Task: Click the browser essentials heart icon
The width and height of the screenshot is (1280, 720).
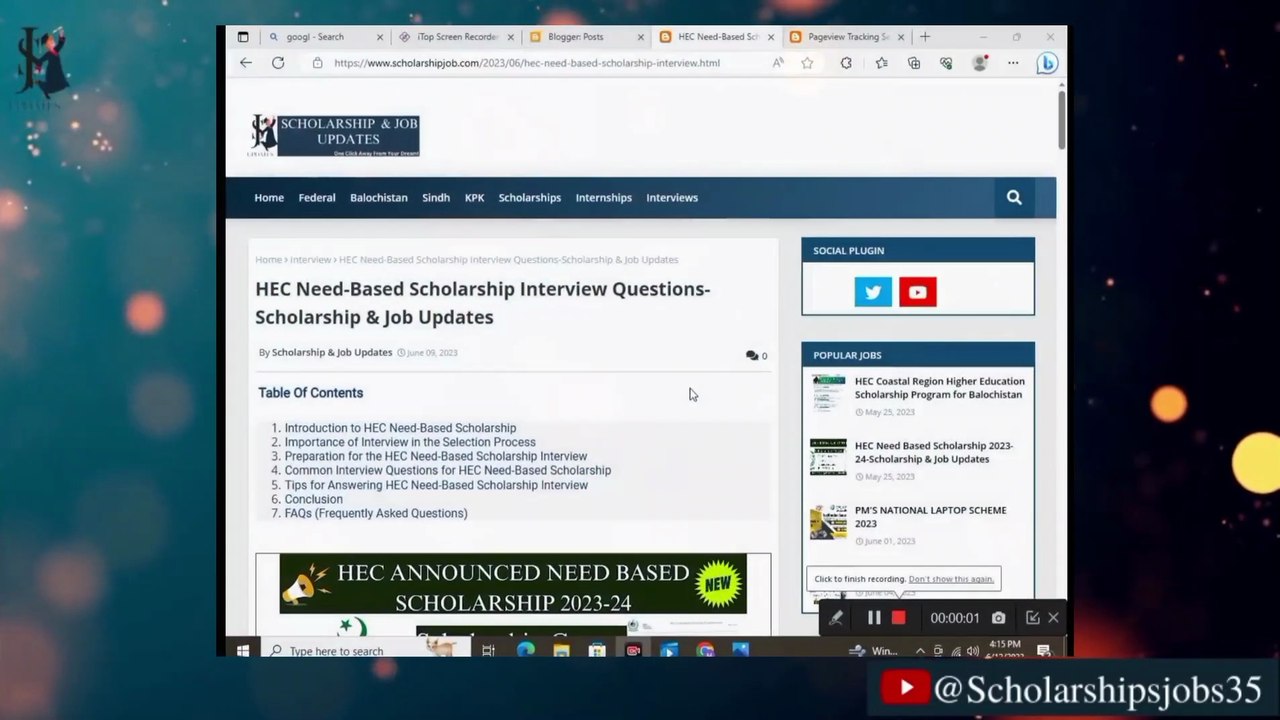Action: click(946, 63)
